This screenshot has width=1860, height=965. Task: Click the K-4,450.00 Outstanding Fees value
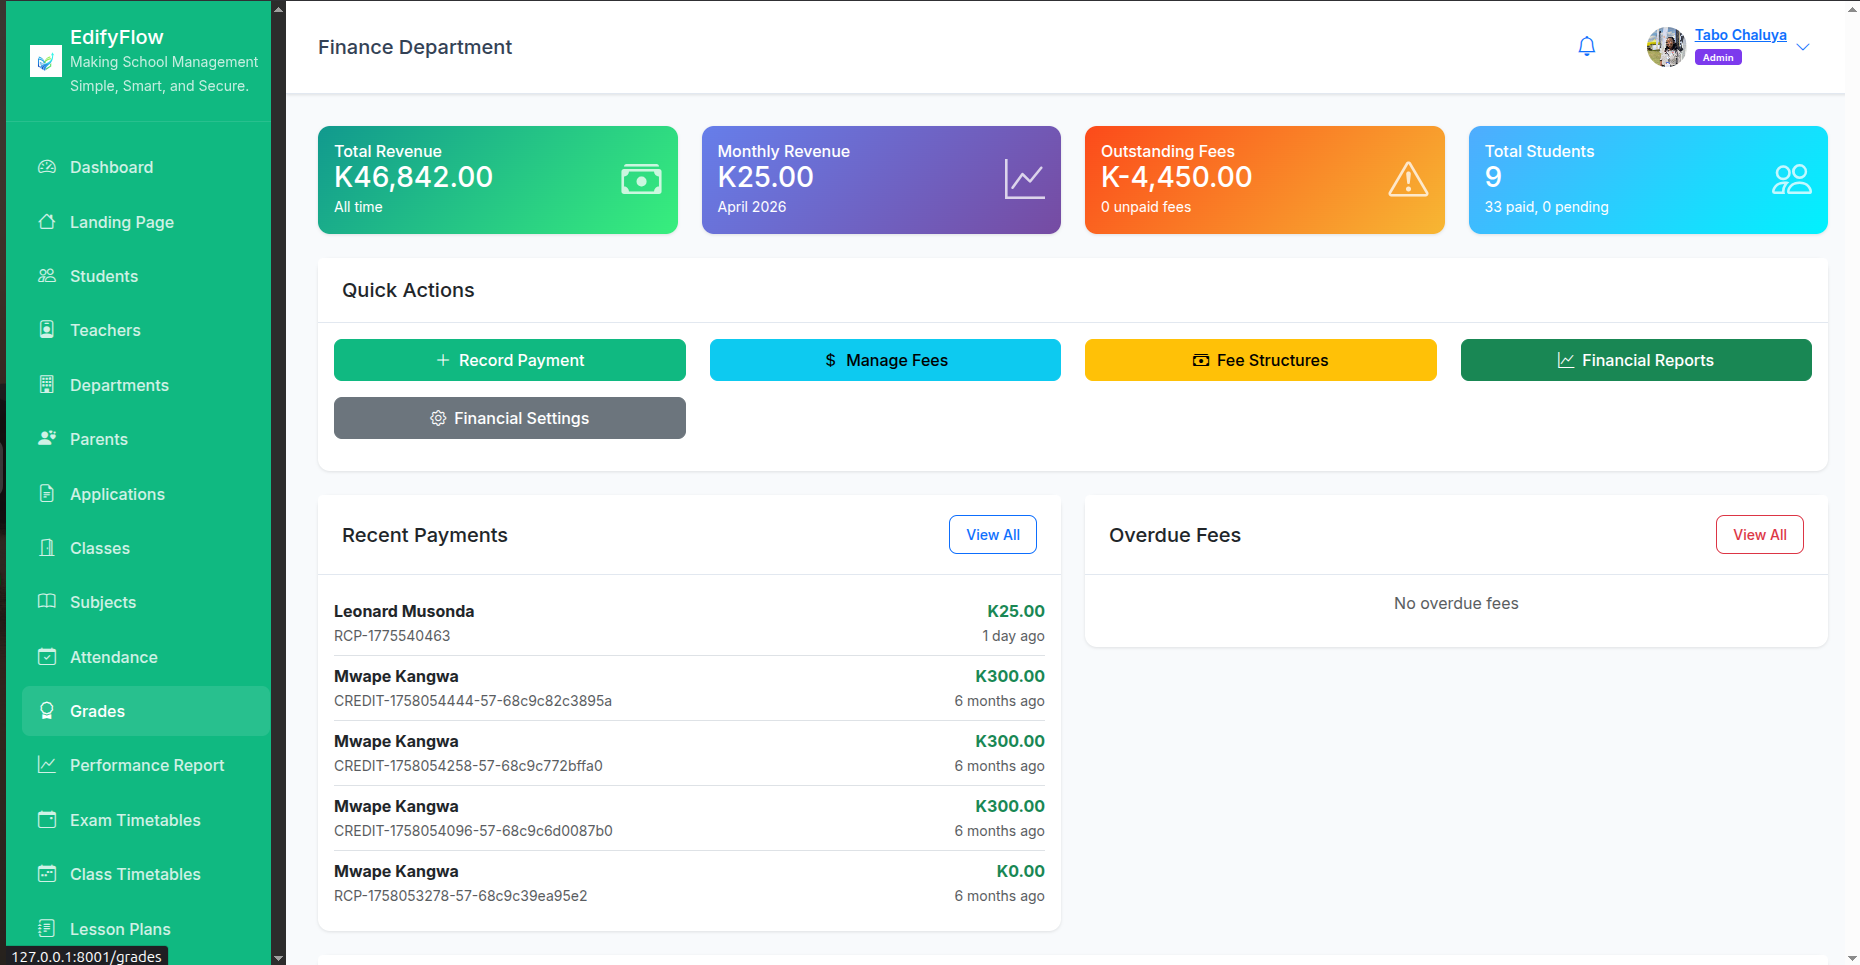tap(1176, 177)
